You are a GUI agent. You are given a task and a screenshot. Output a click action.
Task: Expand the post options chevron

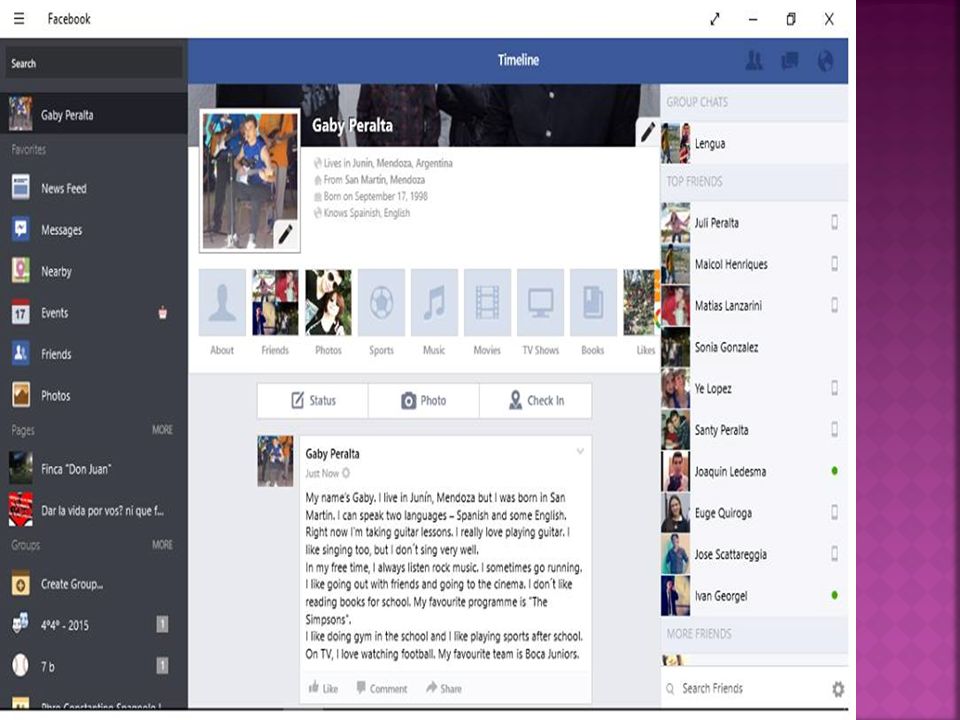coord(580,452)
